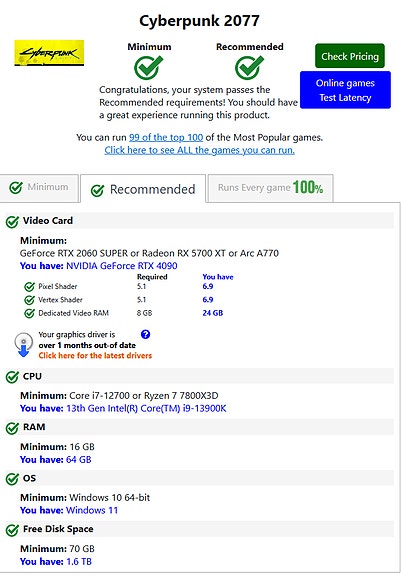Click the checkmark icon next to CPU
This screenshot has width=401, height=575.
[x=12, y=377]
